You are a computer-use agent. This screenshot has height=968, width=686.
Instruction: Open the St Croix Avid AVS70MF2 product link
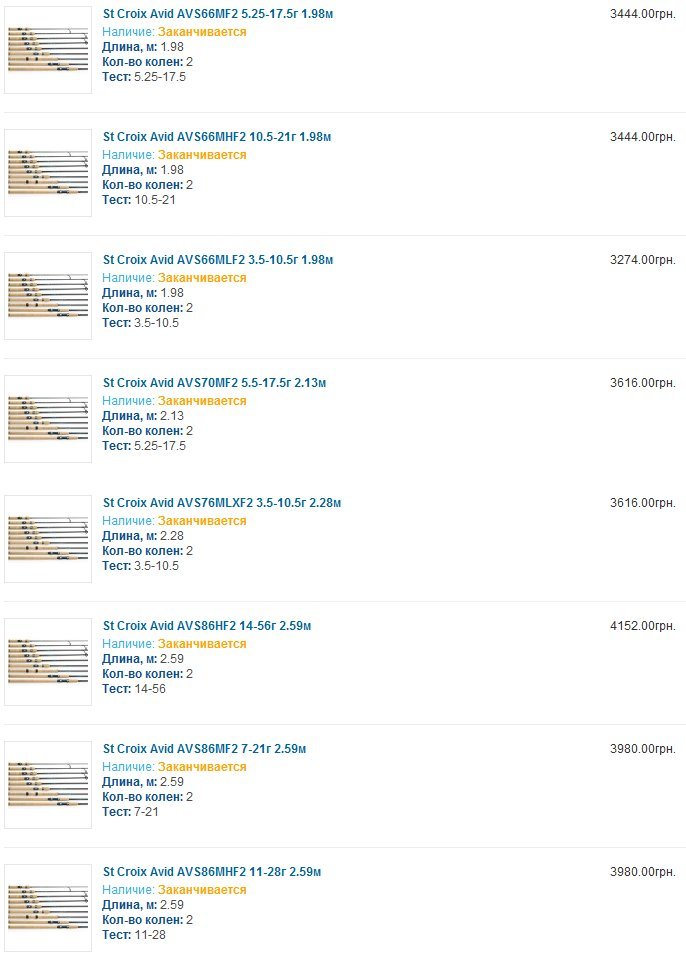click(x=214, y=382)
